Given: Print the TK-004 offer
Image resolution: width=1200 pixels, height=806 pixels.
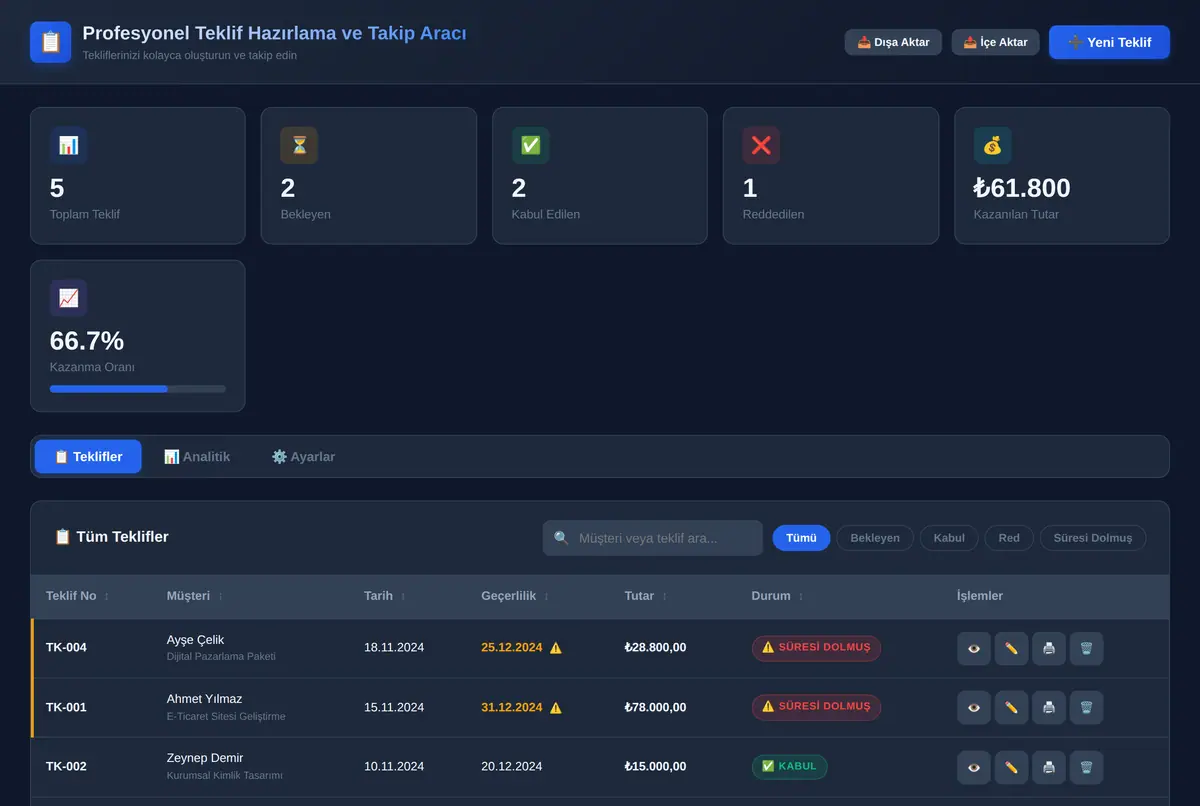Looking at the screenshot, I should [x=1048, y=648].
